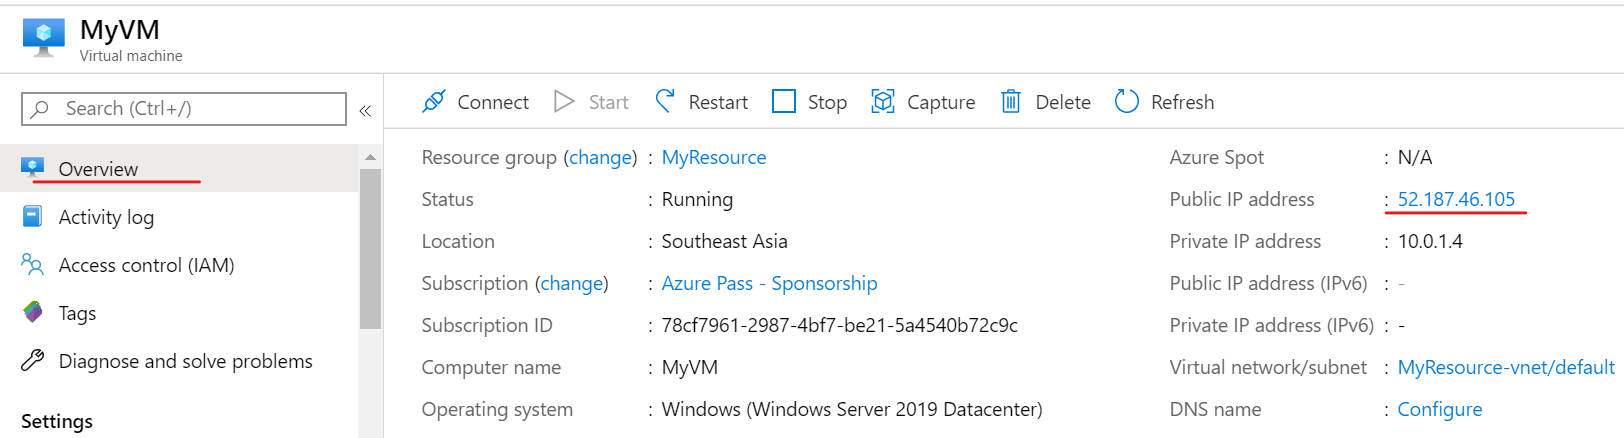The height and width of the screenshot is (438, 1624).
Task: Click the Capture button label
Action: pos(941,102)
